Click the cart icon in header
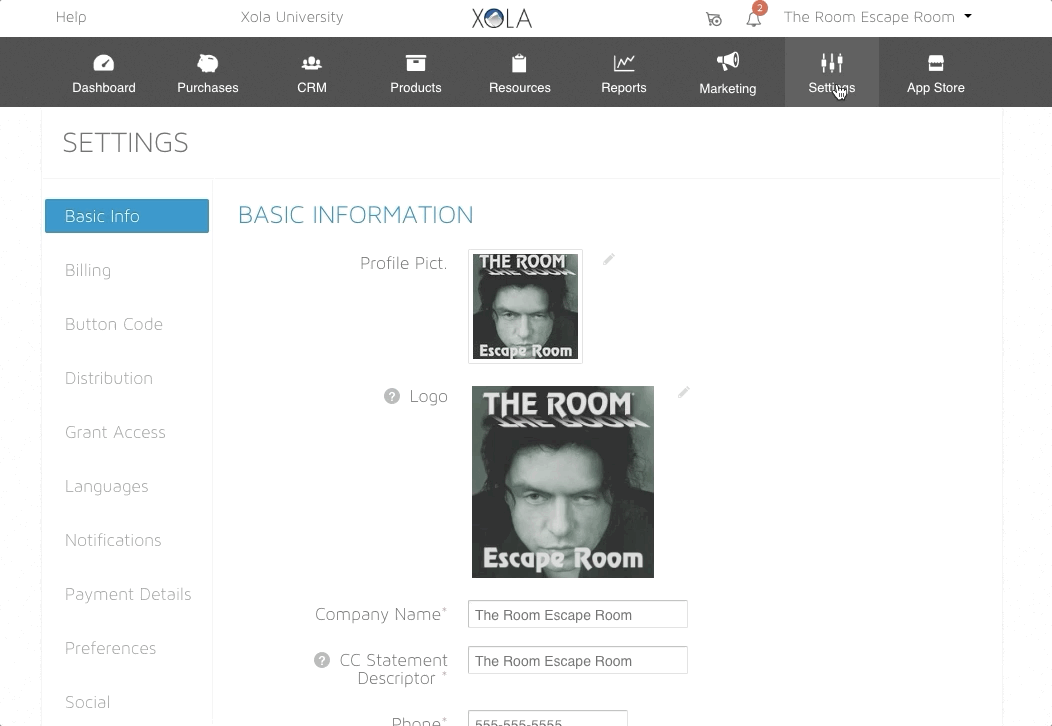This screenshot has height=726, width=1052. click(x=714, y=19)
